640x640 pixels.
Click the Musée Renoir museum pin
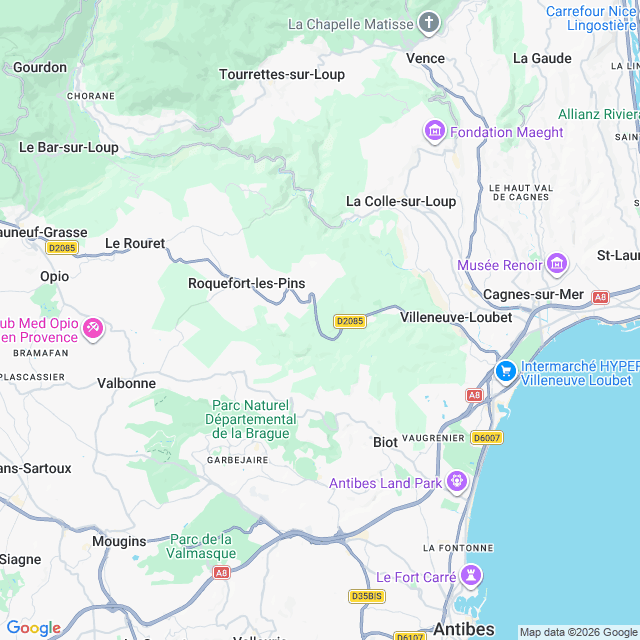click(557, 264)
